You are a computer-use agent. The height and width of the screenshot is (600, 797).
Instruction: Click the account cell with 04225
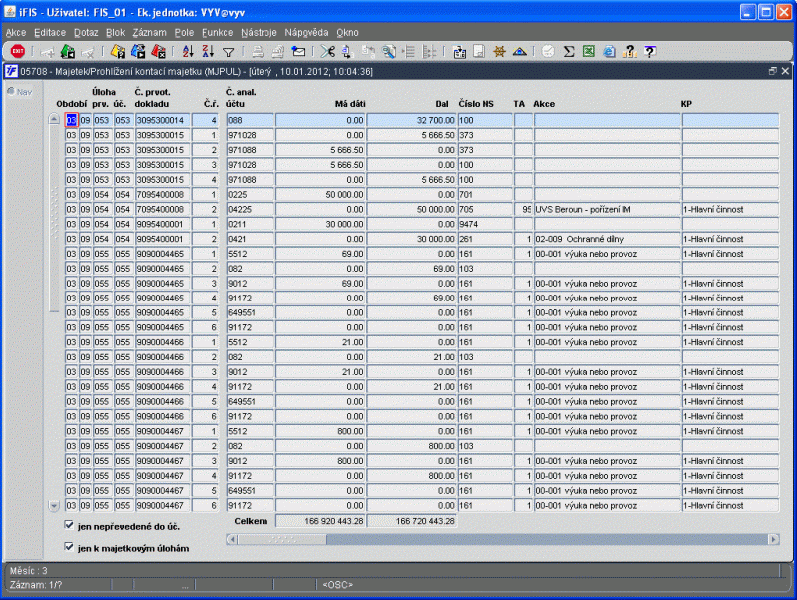pyautogui.click(x=250, y=209)
